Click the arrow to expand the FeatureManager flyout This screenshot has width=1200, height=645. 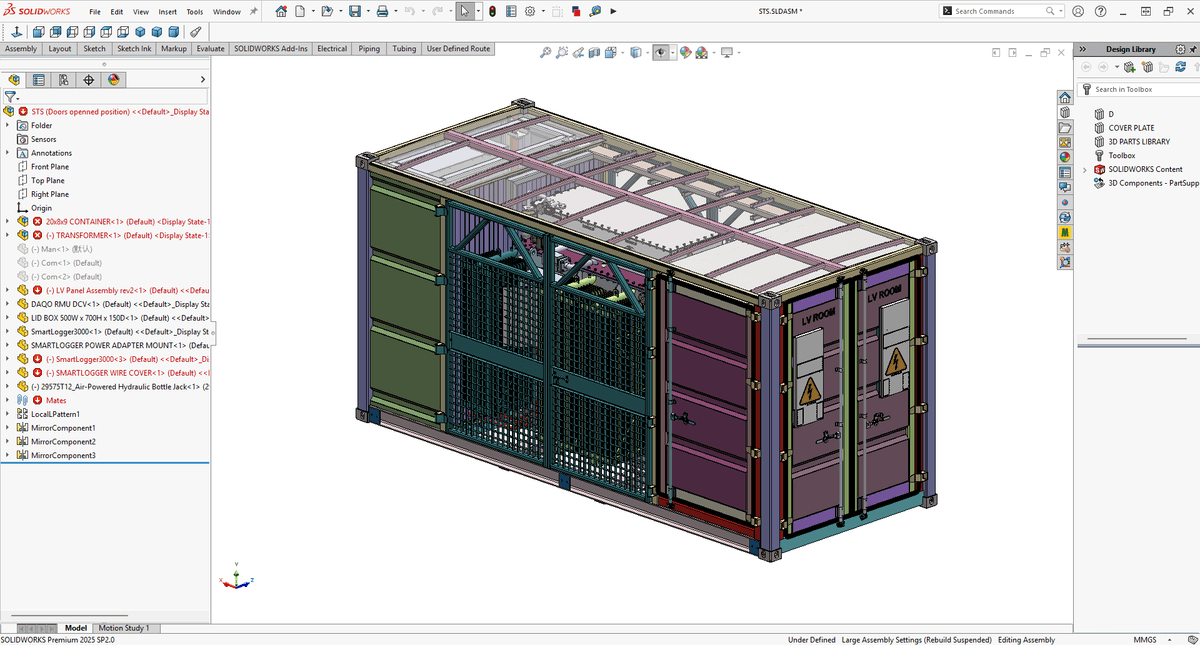point(203,79)
